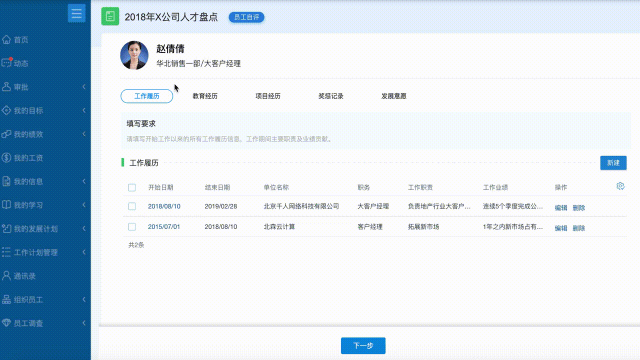640x360 pixels.
Task: Click the 结束日期 column header
Action: [x=217, y=188]
